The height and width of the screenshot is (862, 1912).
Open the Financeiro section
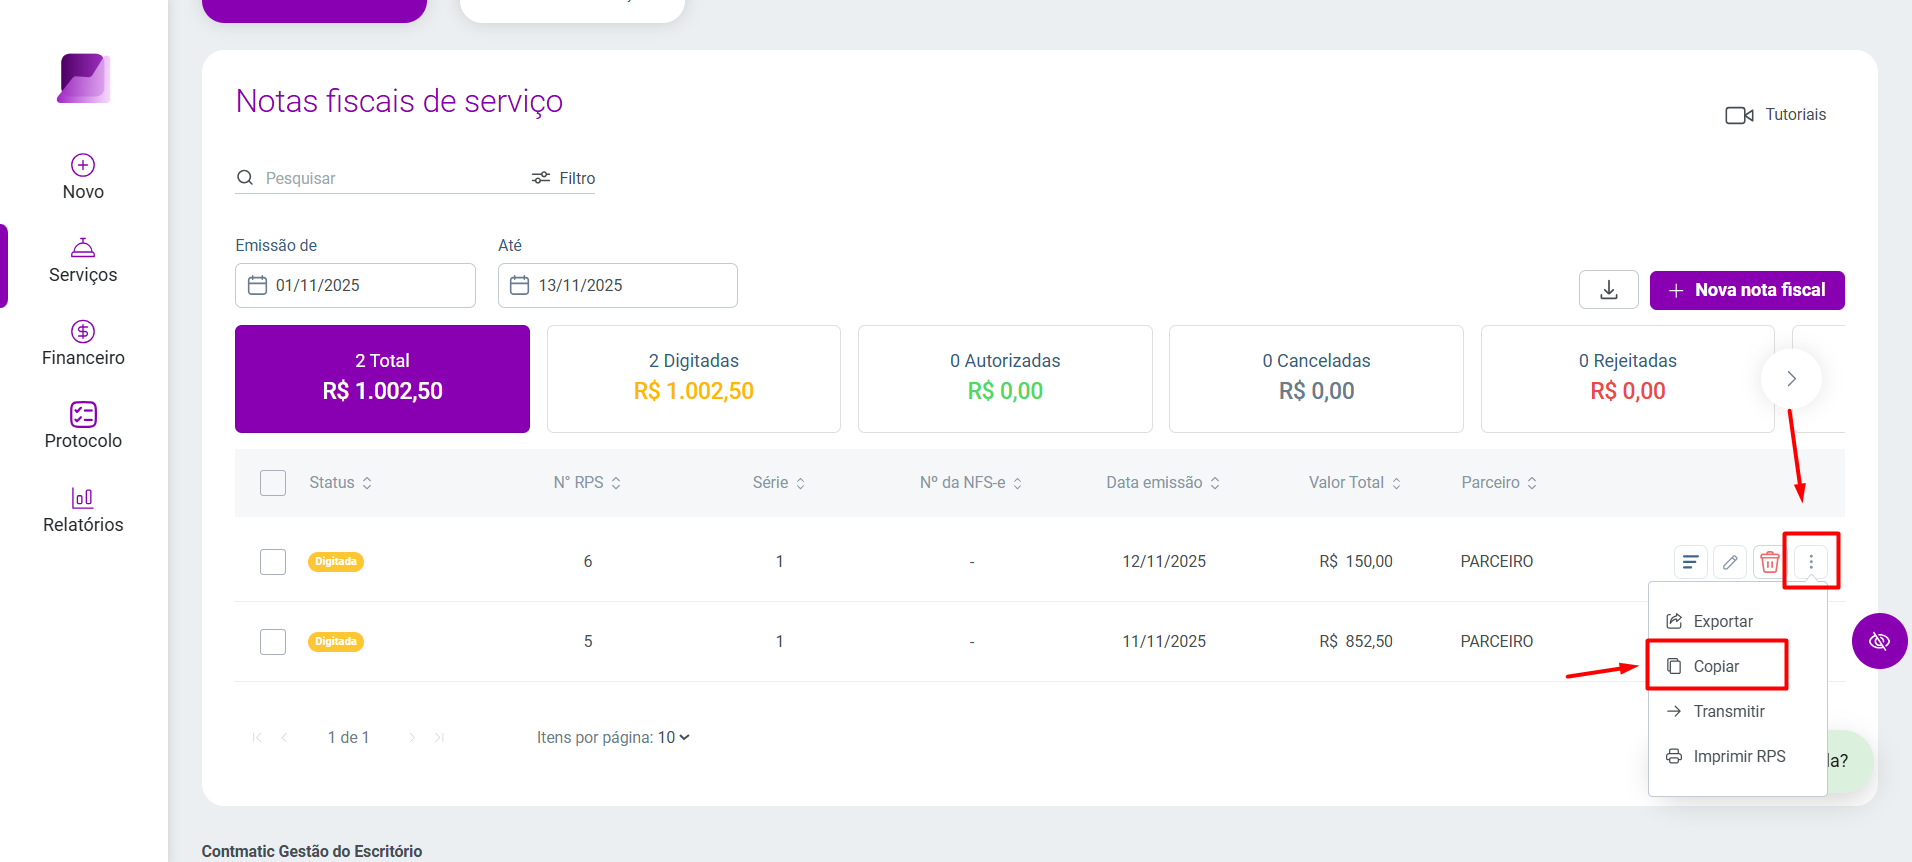(x=83, y=343)
